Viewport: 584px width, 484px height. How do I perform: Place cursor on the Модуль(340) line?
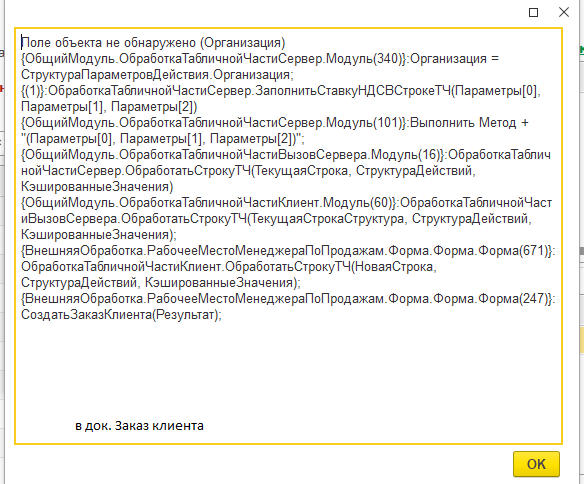[260, 59]
